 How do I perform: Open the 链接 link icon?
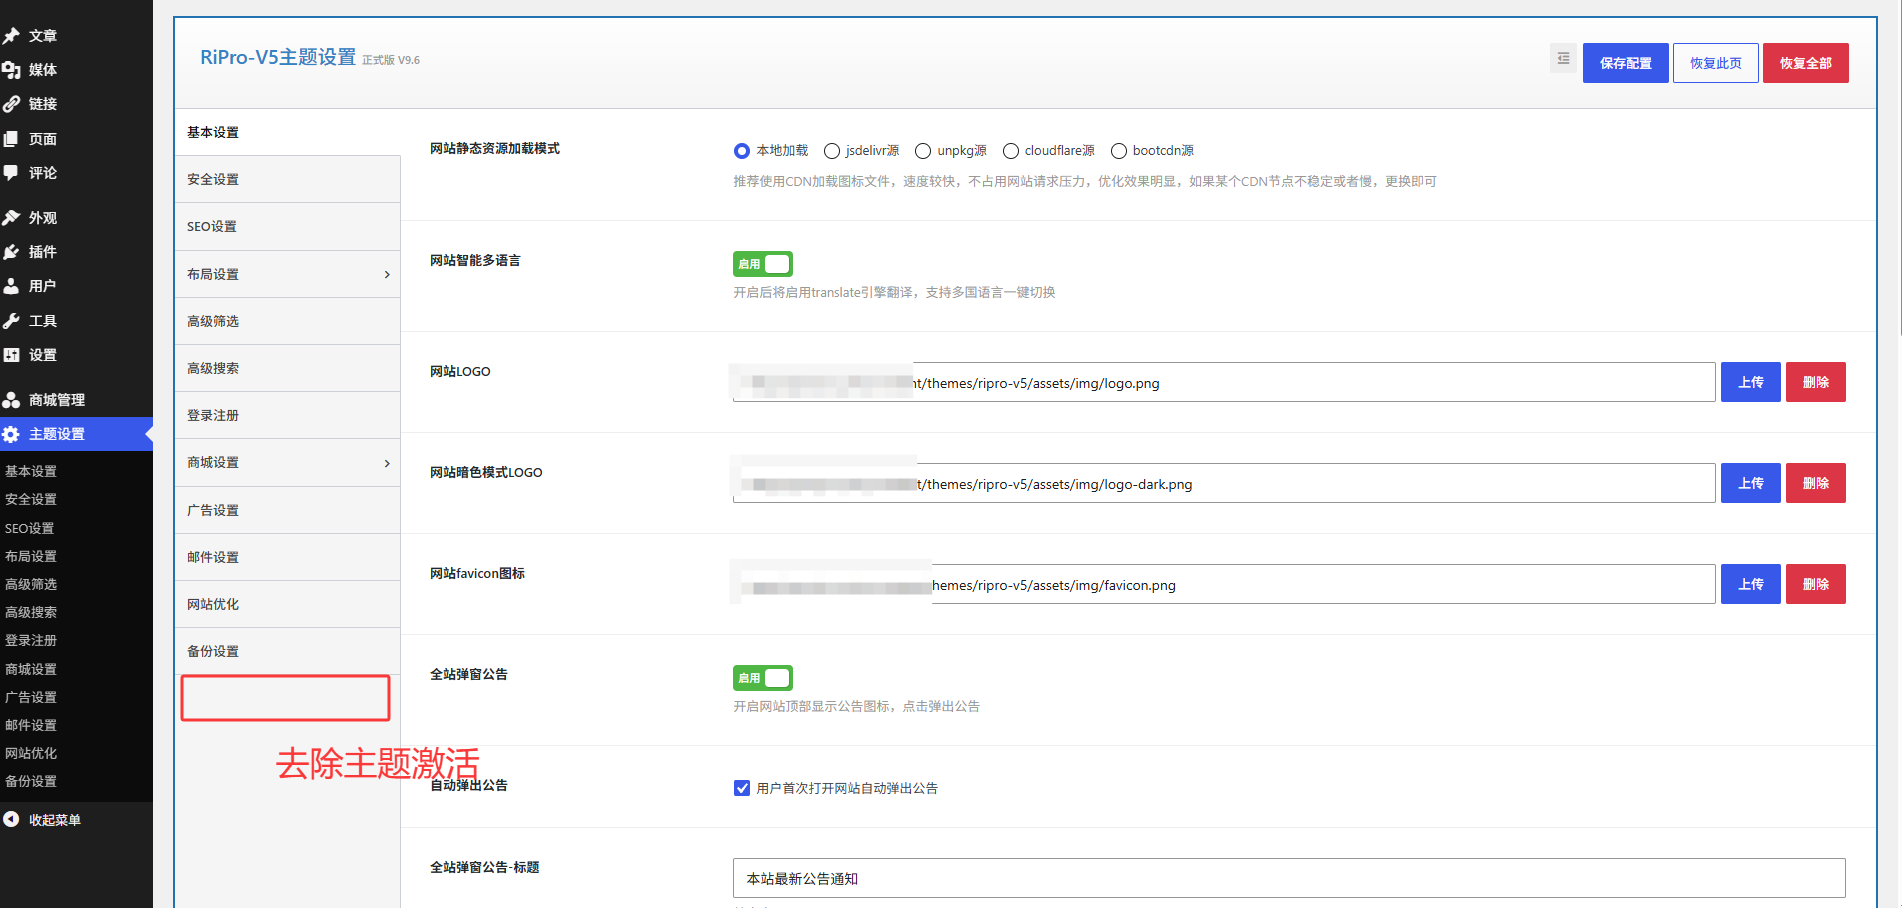coord(12,104)
